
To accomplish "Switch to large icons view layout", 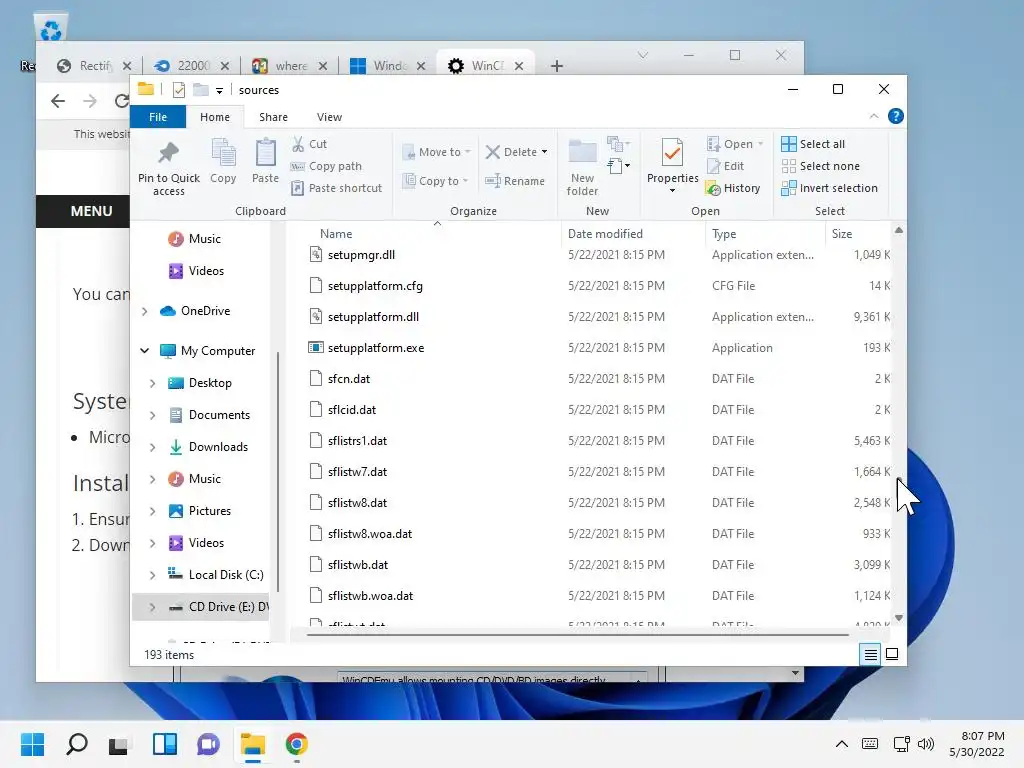I will coord(891,654).
